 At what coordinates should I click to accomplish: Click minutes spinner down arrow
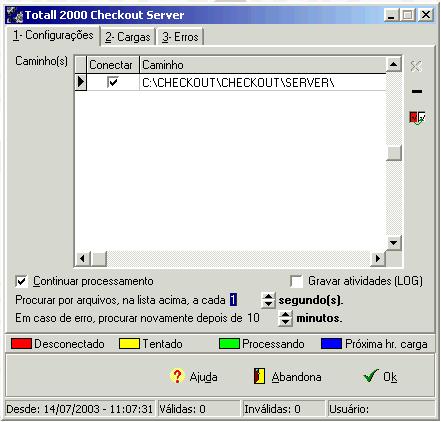pos(285,322)
